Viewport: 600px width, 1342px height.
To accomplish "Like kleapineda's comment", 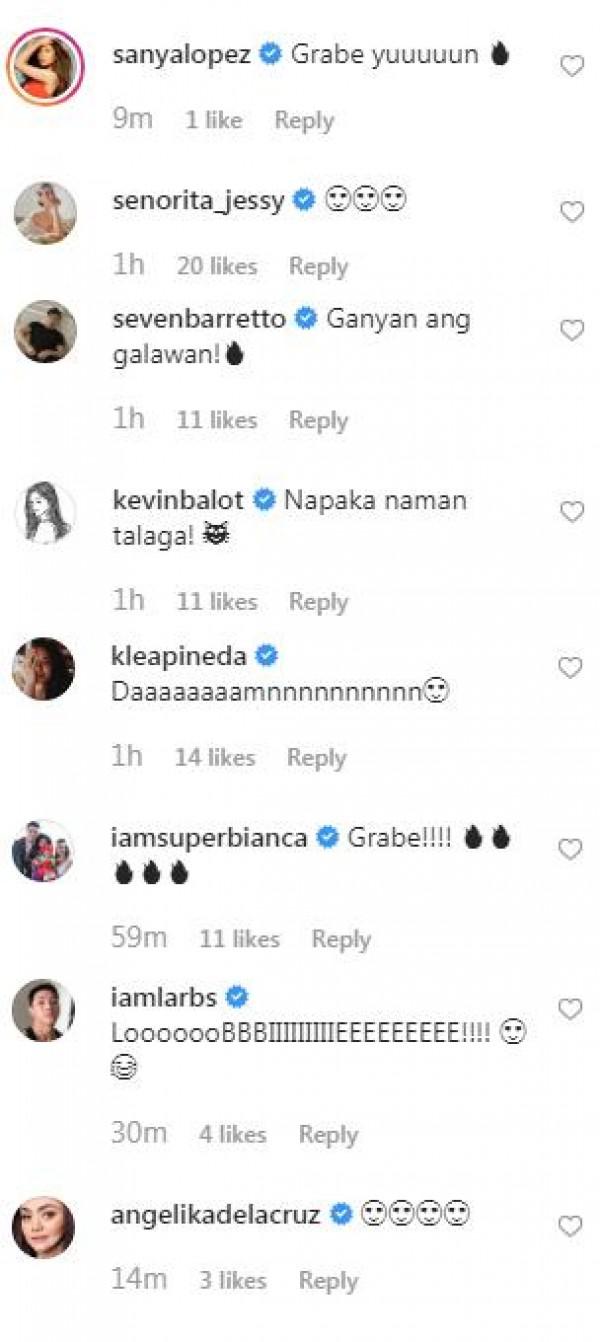I will point(570,668).
